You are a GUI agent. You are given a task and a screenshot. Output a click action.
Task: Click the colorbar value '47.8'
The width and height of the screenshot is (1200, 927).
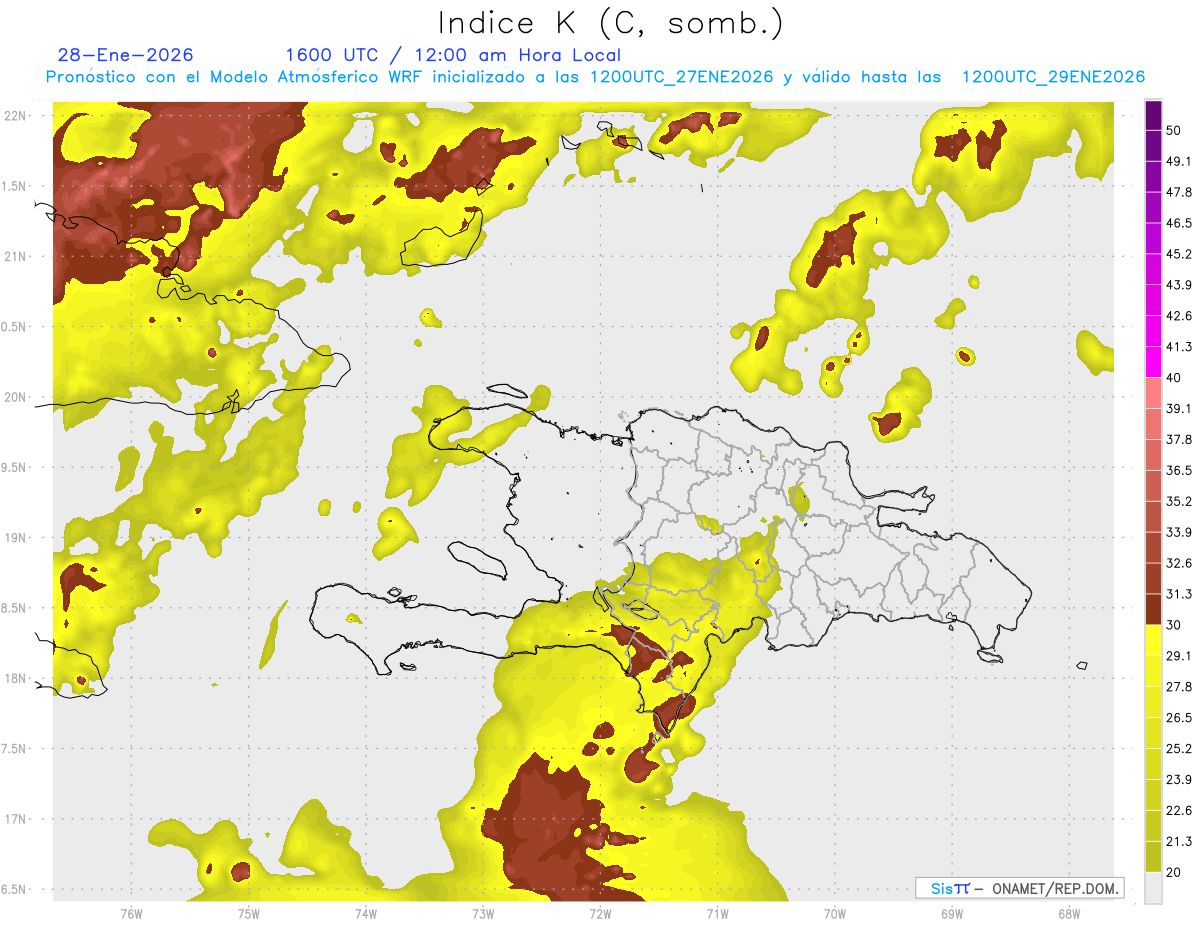click(1179, 192)
